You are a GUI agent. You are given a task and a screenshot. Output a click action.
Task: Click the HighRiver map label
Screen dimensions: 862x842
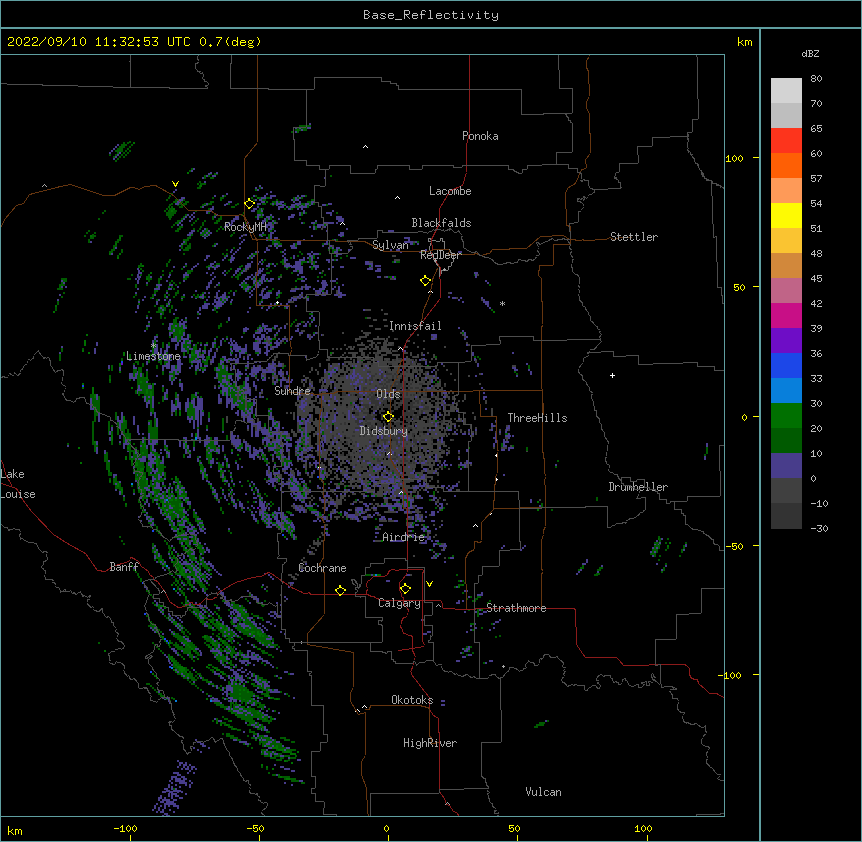[430, 743]
